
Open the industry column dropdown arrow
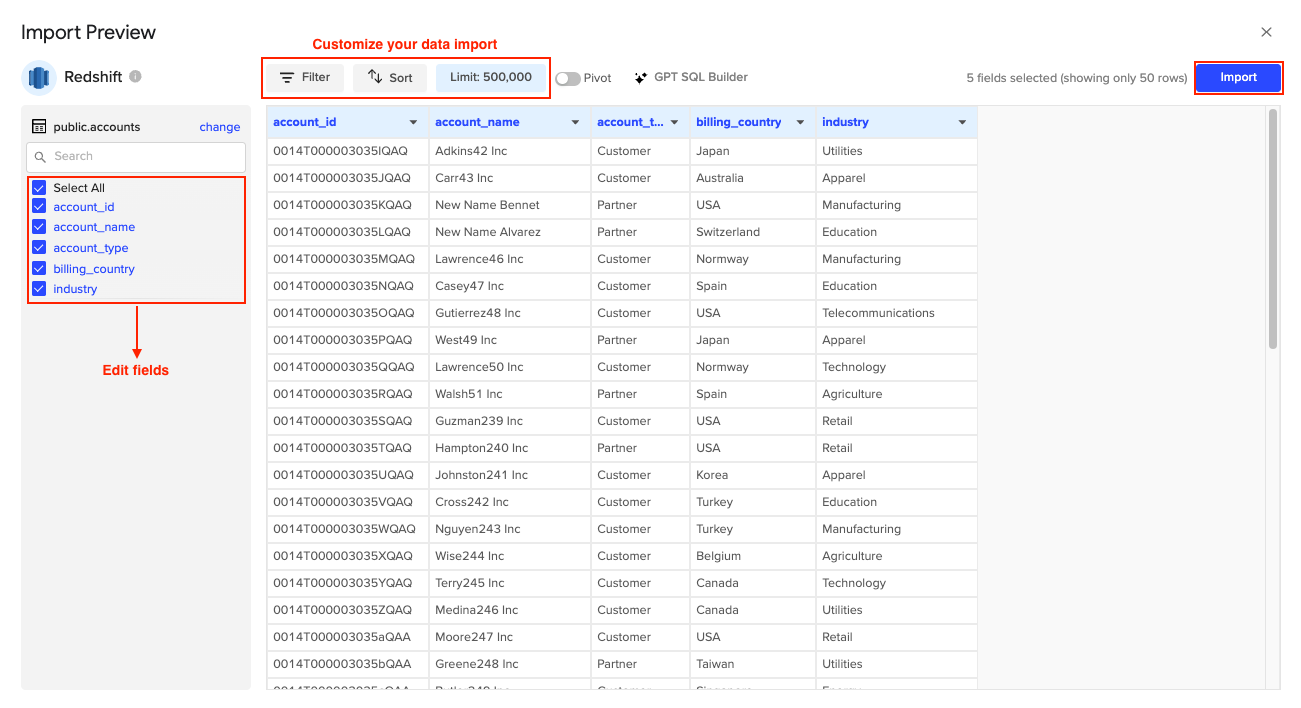pos(962,123)
